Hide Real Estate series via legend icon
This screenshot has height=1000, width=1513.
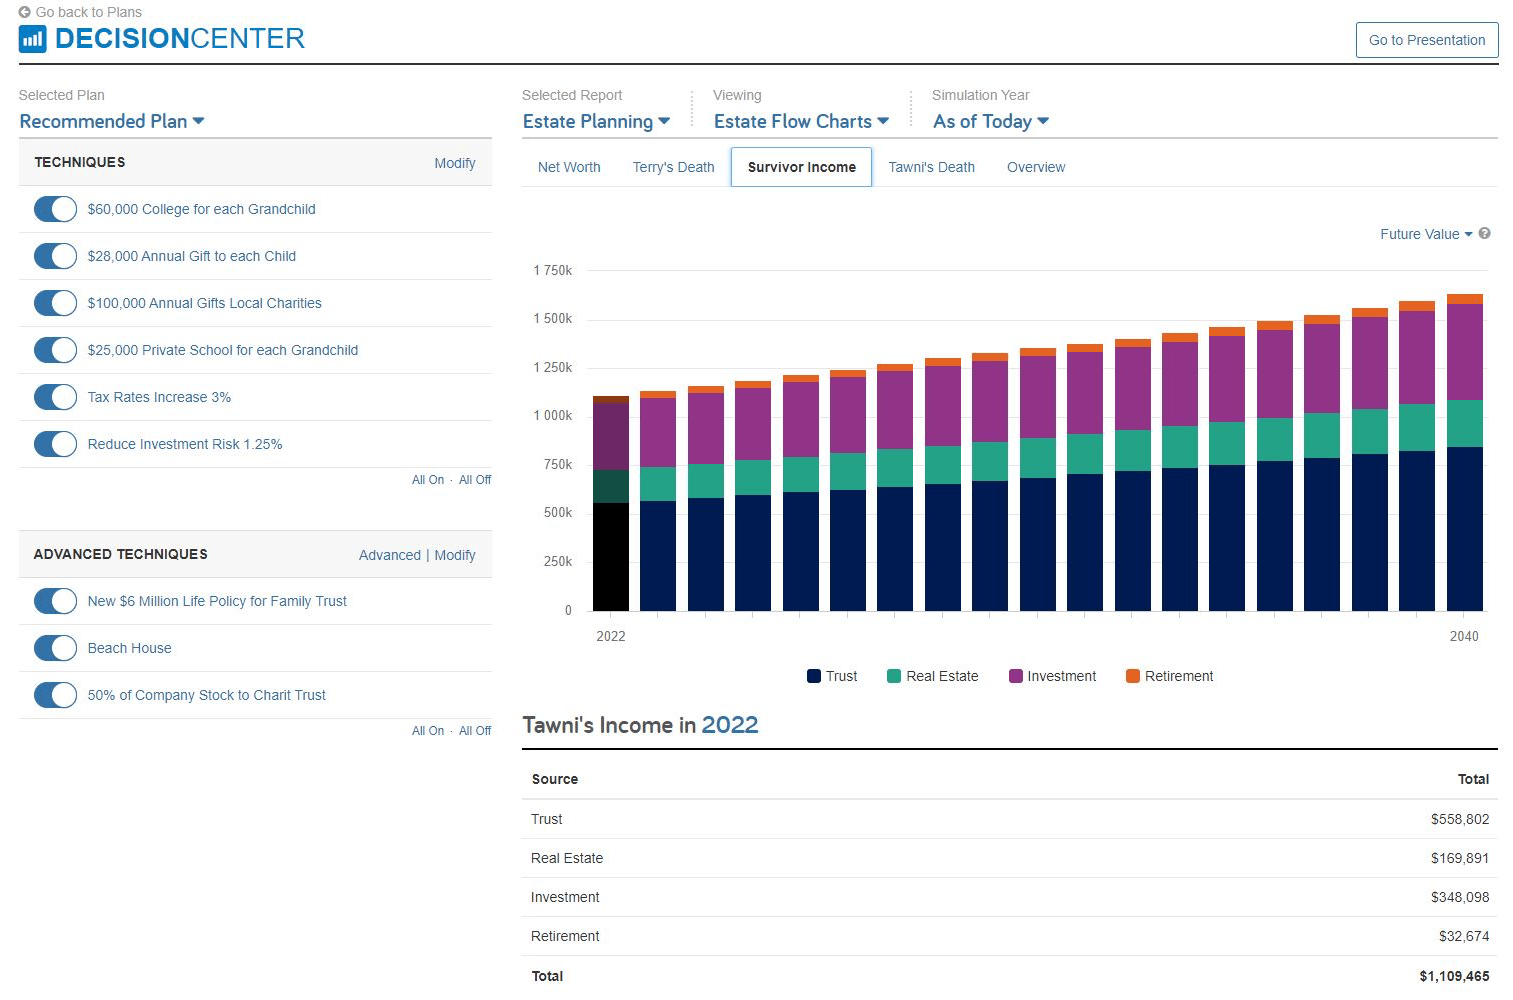tap(894, 677)
